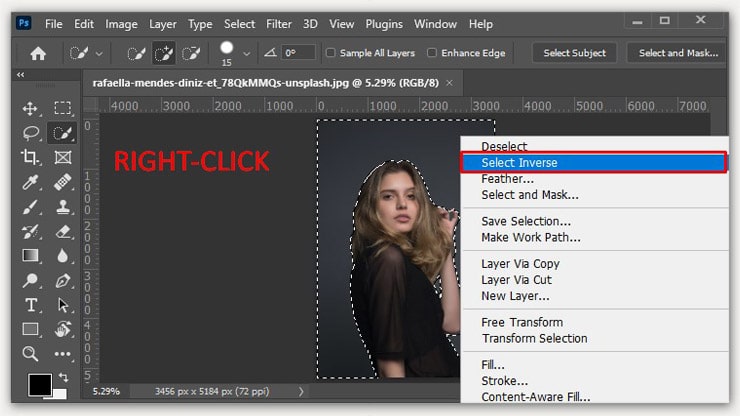Choose the Eyedropper tool

pos(30,182)
